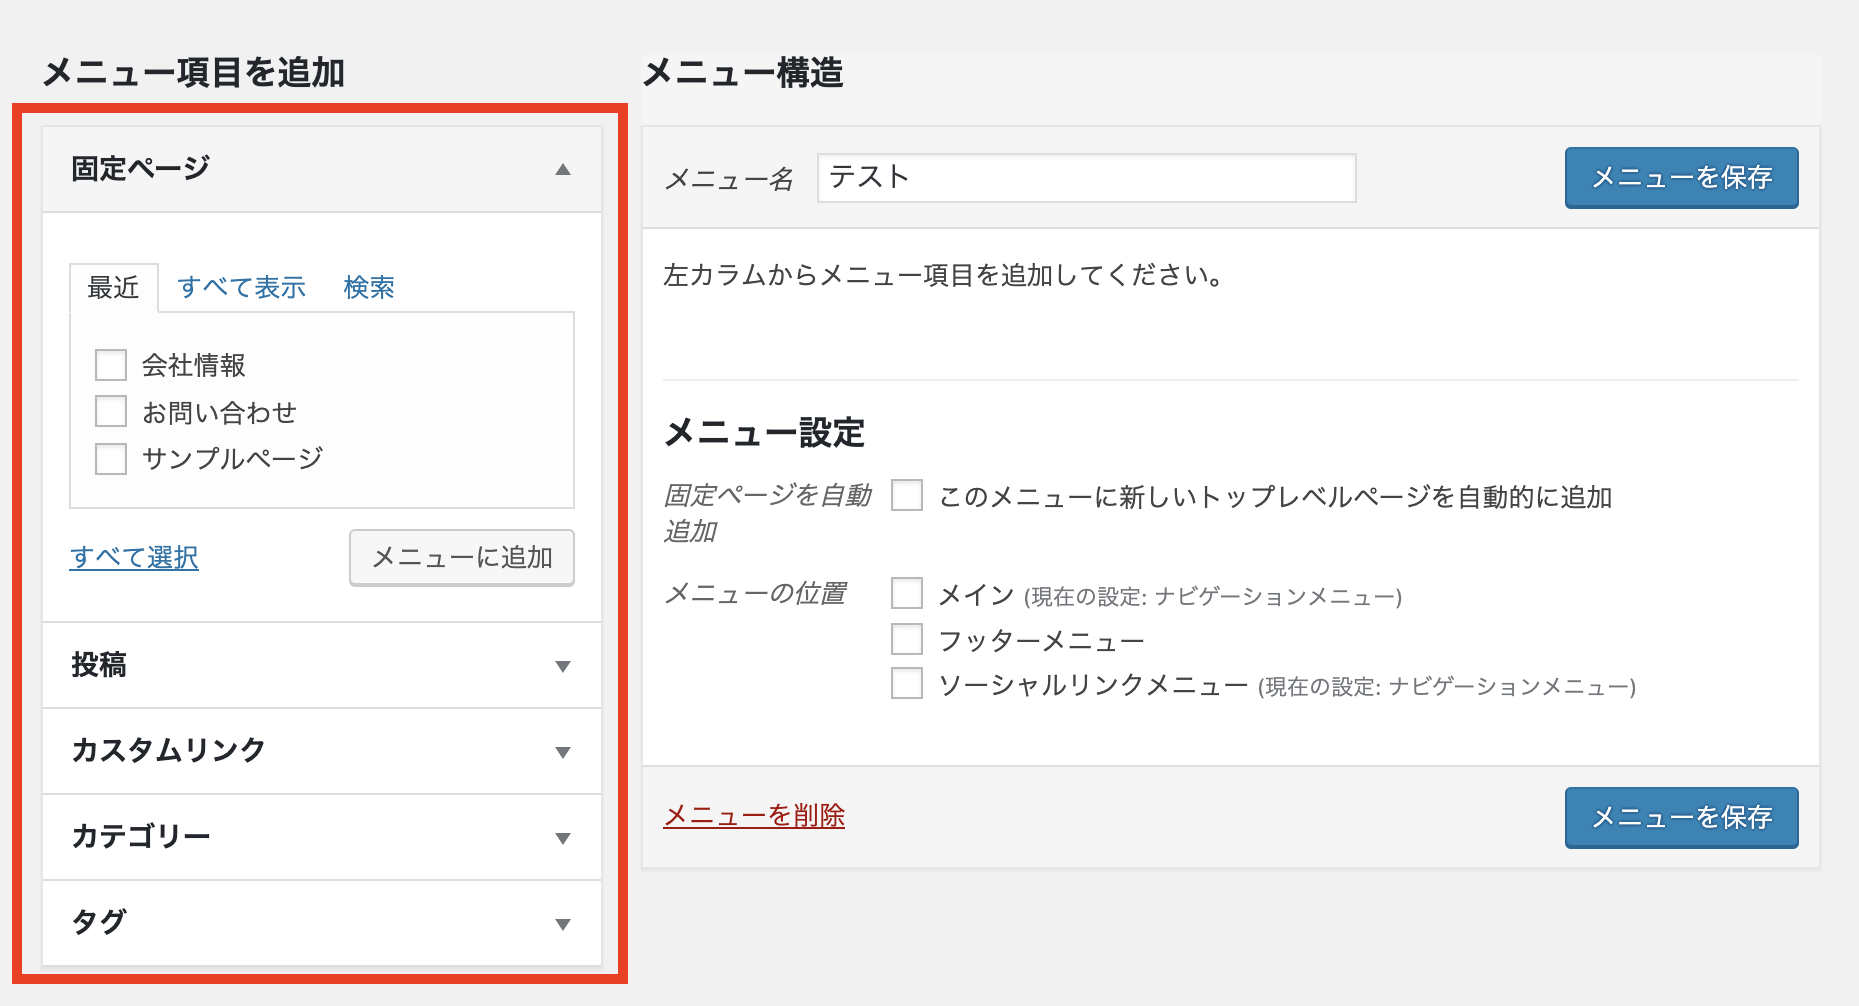The width and height of the screenshot is (1859, 1006).
Task: Switch to the 検索 tab
Action: click(x=368, y=287)
